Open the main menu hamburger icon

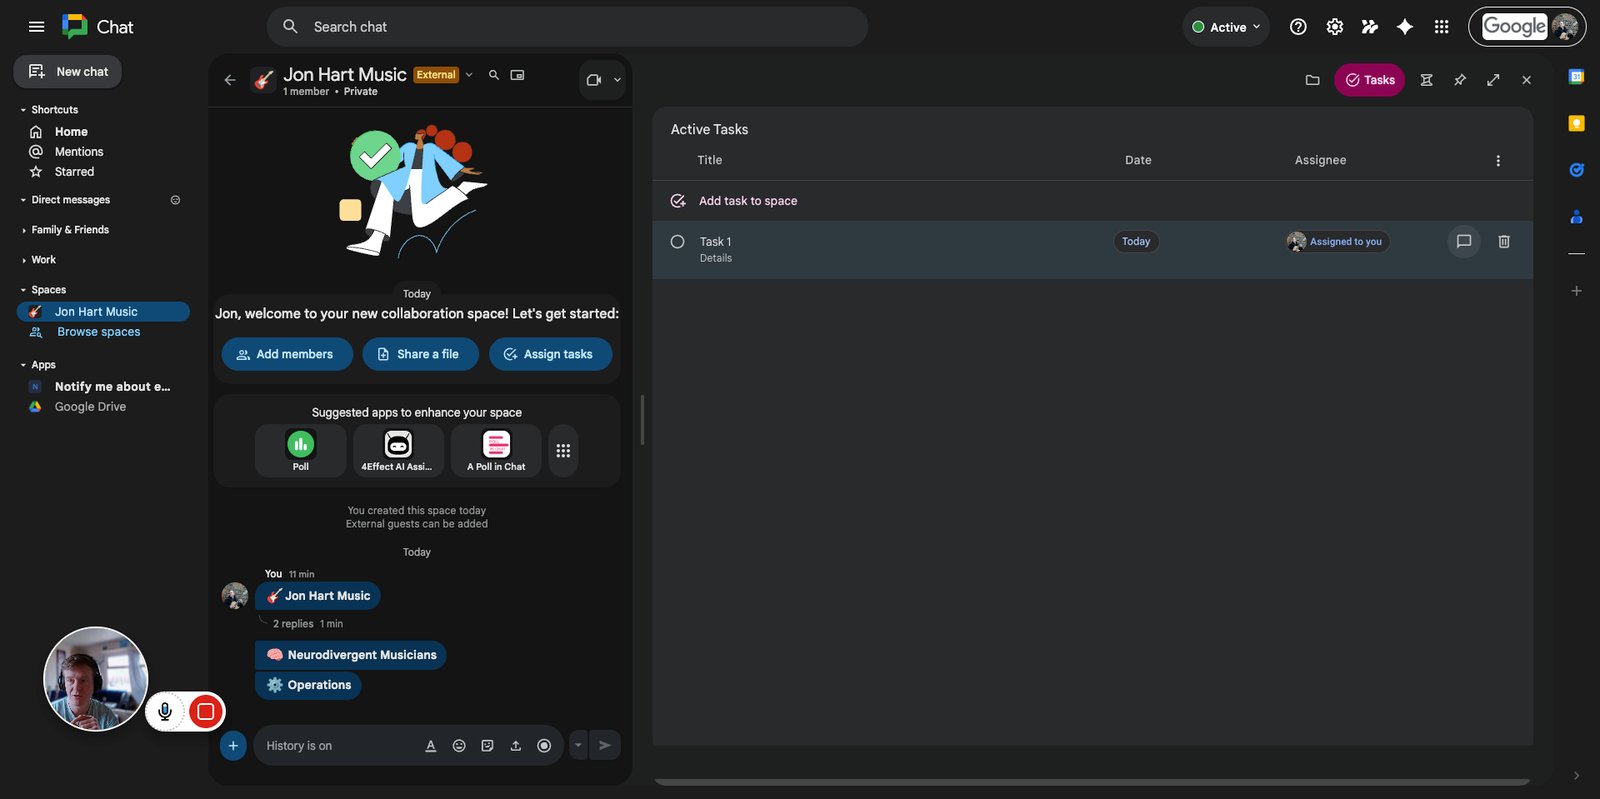(x=36, y=27)
